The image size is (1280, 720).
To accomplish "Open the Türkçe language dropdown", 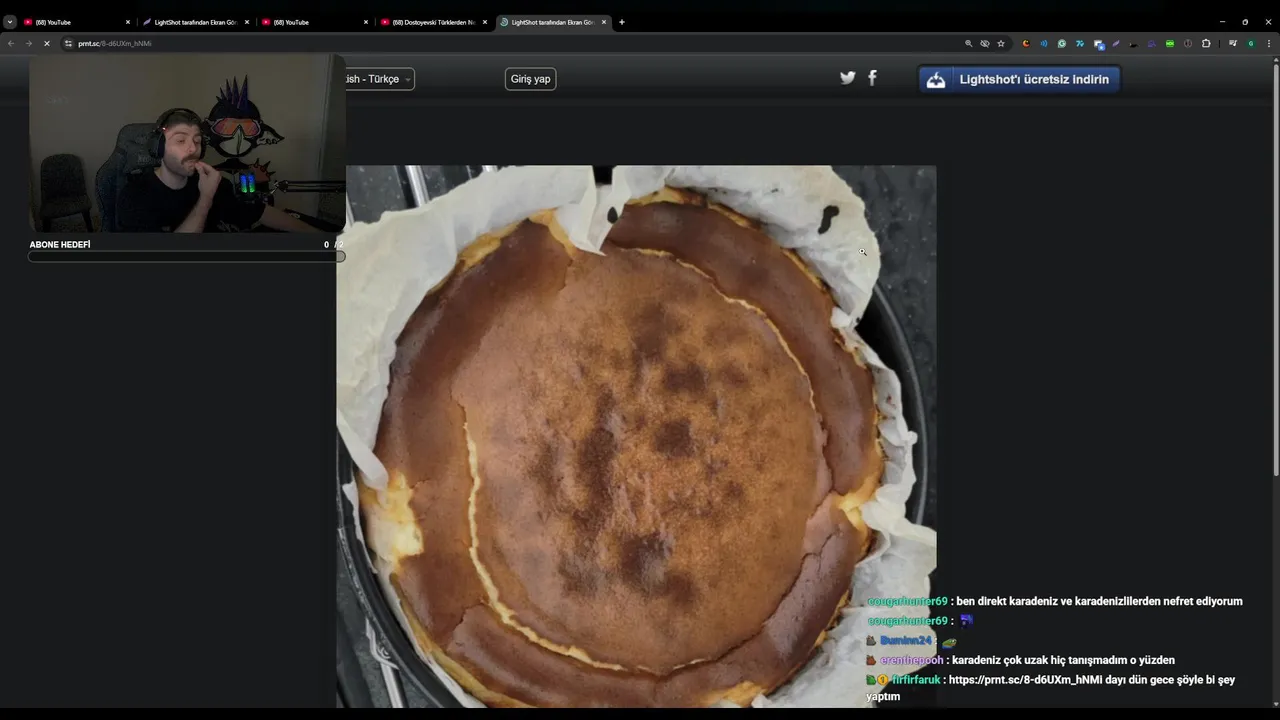I will click(379, 79).
